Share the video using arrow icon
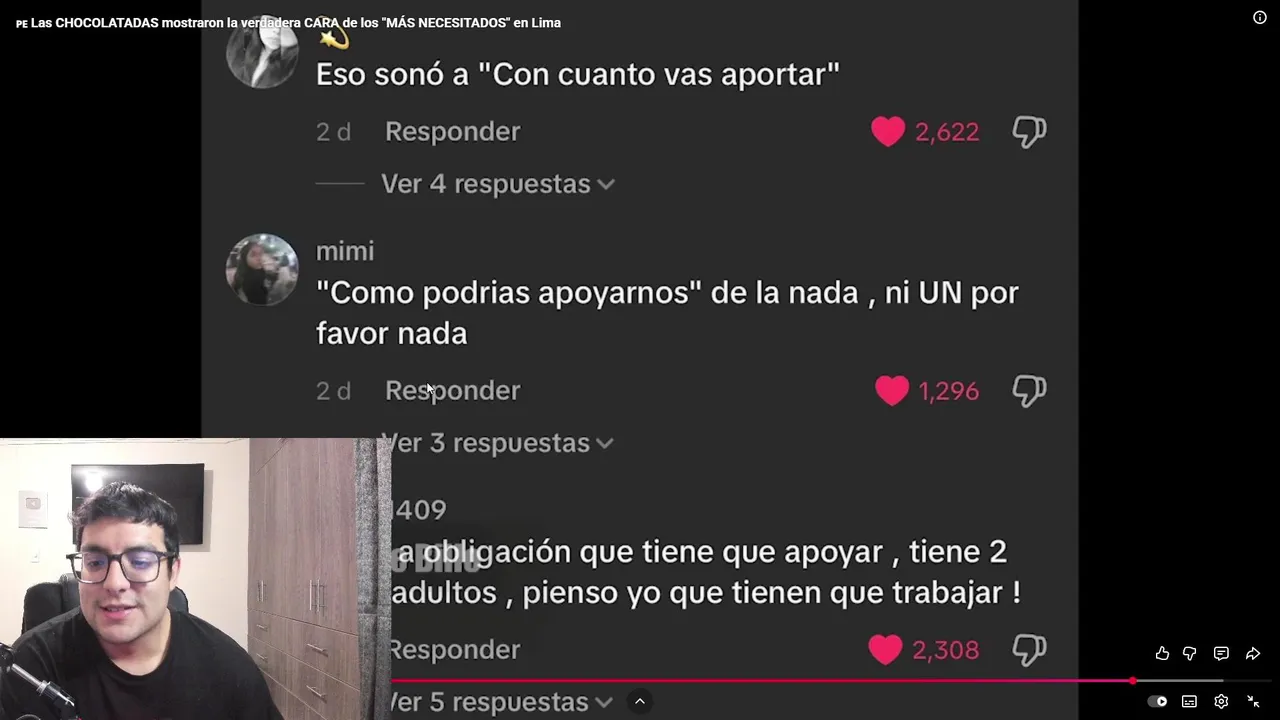This screenshot has height=720, width=1280. pos(1253,653)
